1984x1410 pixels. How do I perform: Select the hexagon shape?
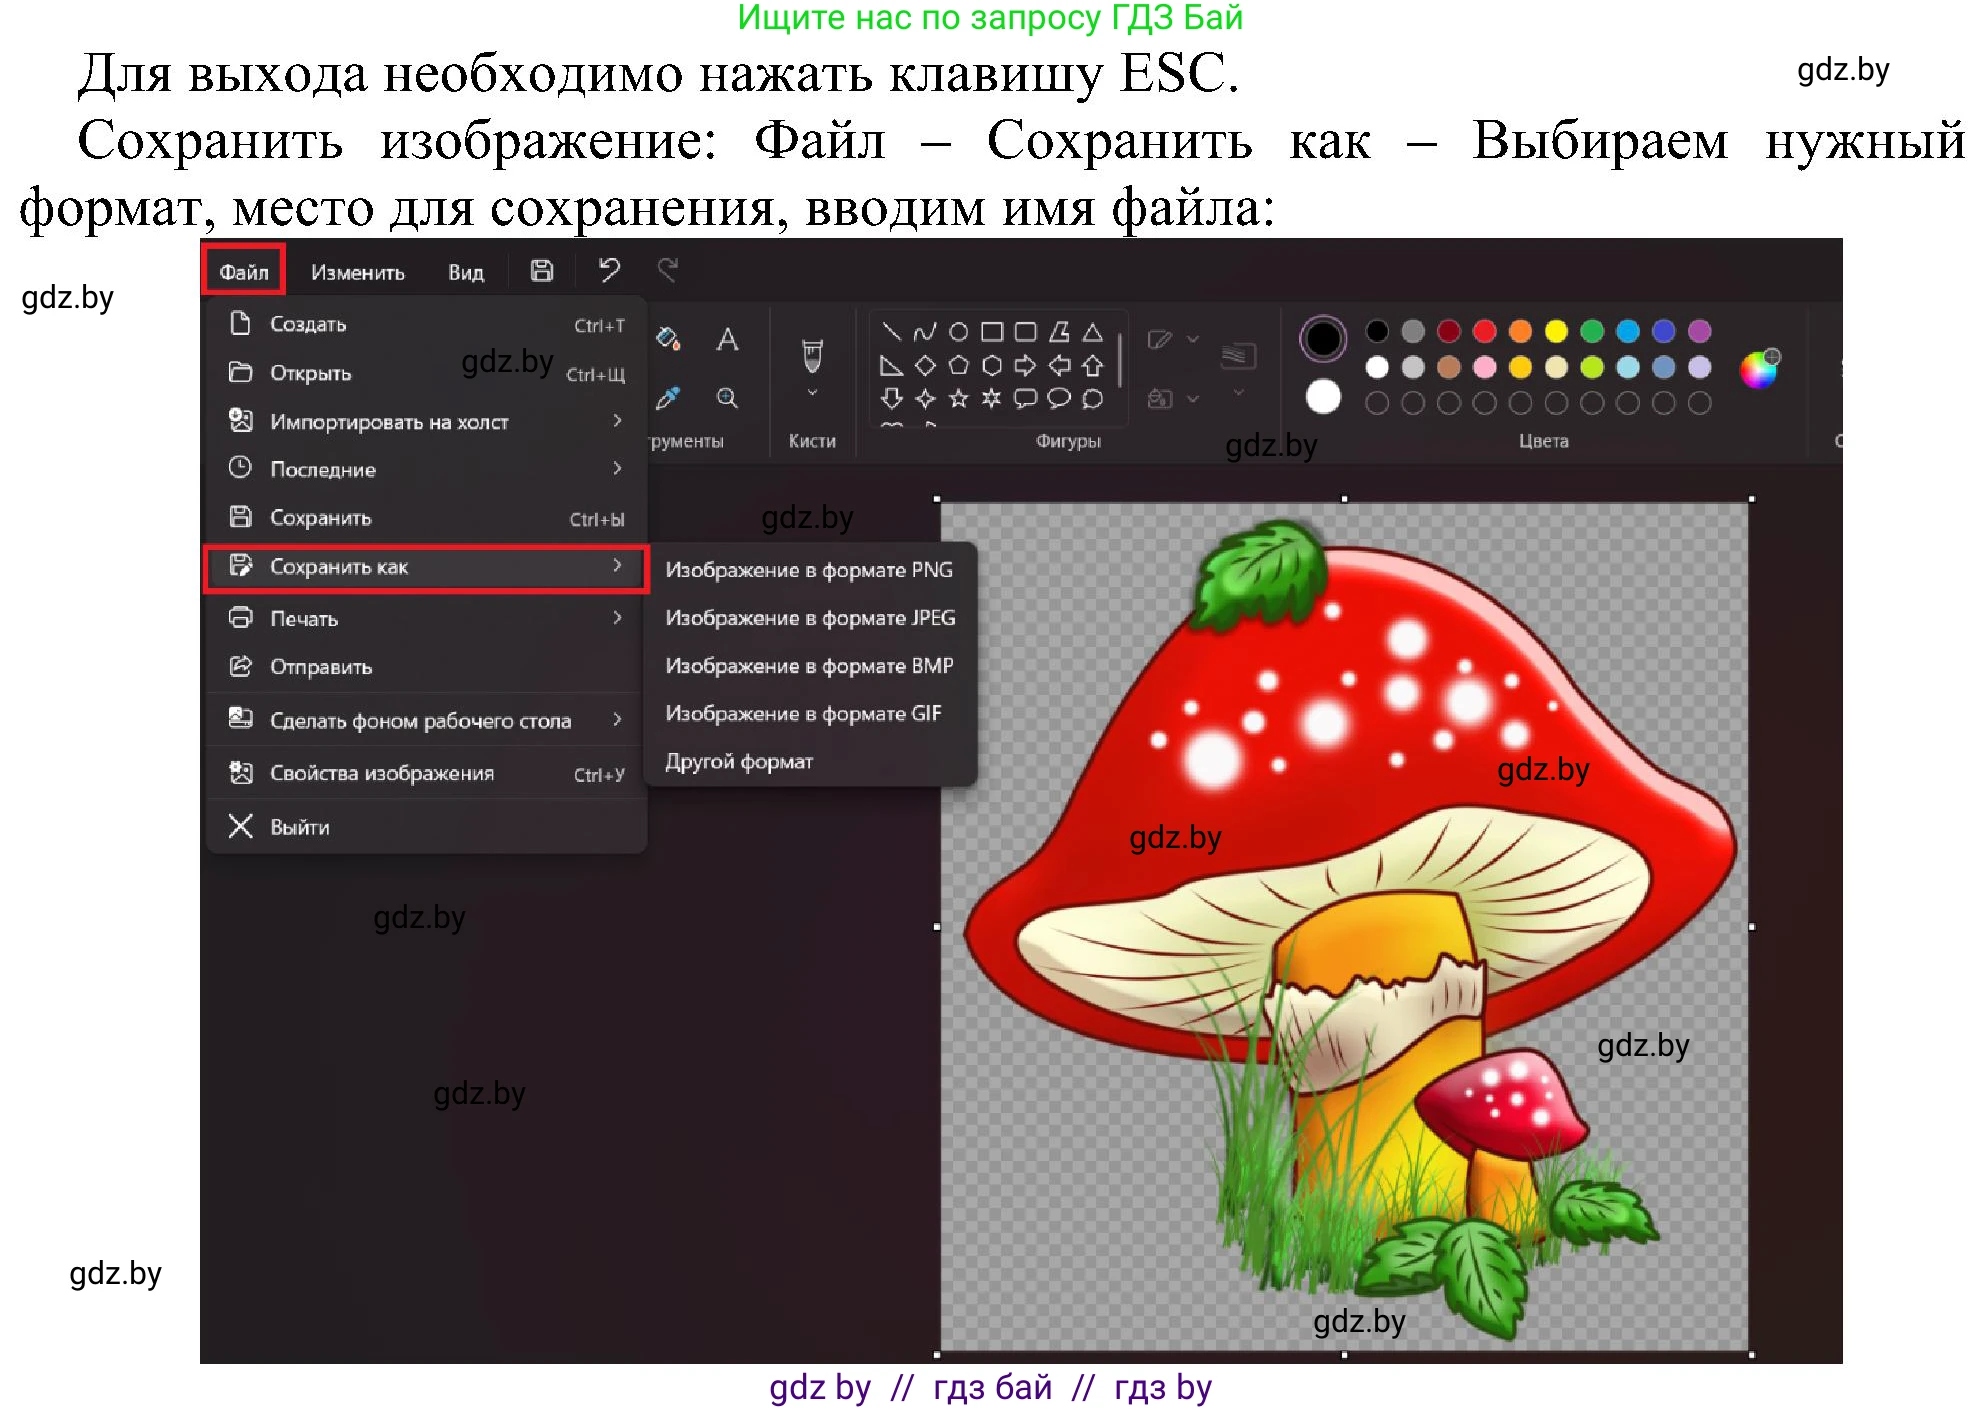click(x=993, y=365)
